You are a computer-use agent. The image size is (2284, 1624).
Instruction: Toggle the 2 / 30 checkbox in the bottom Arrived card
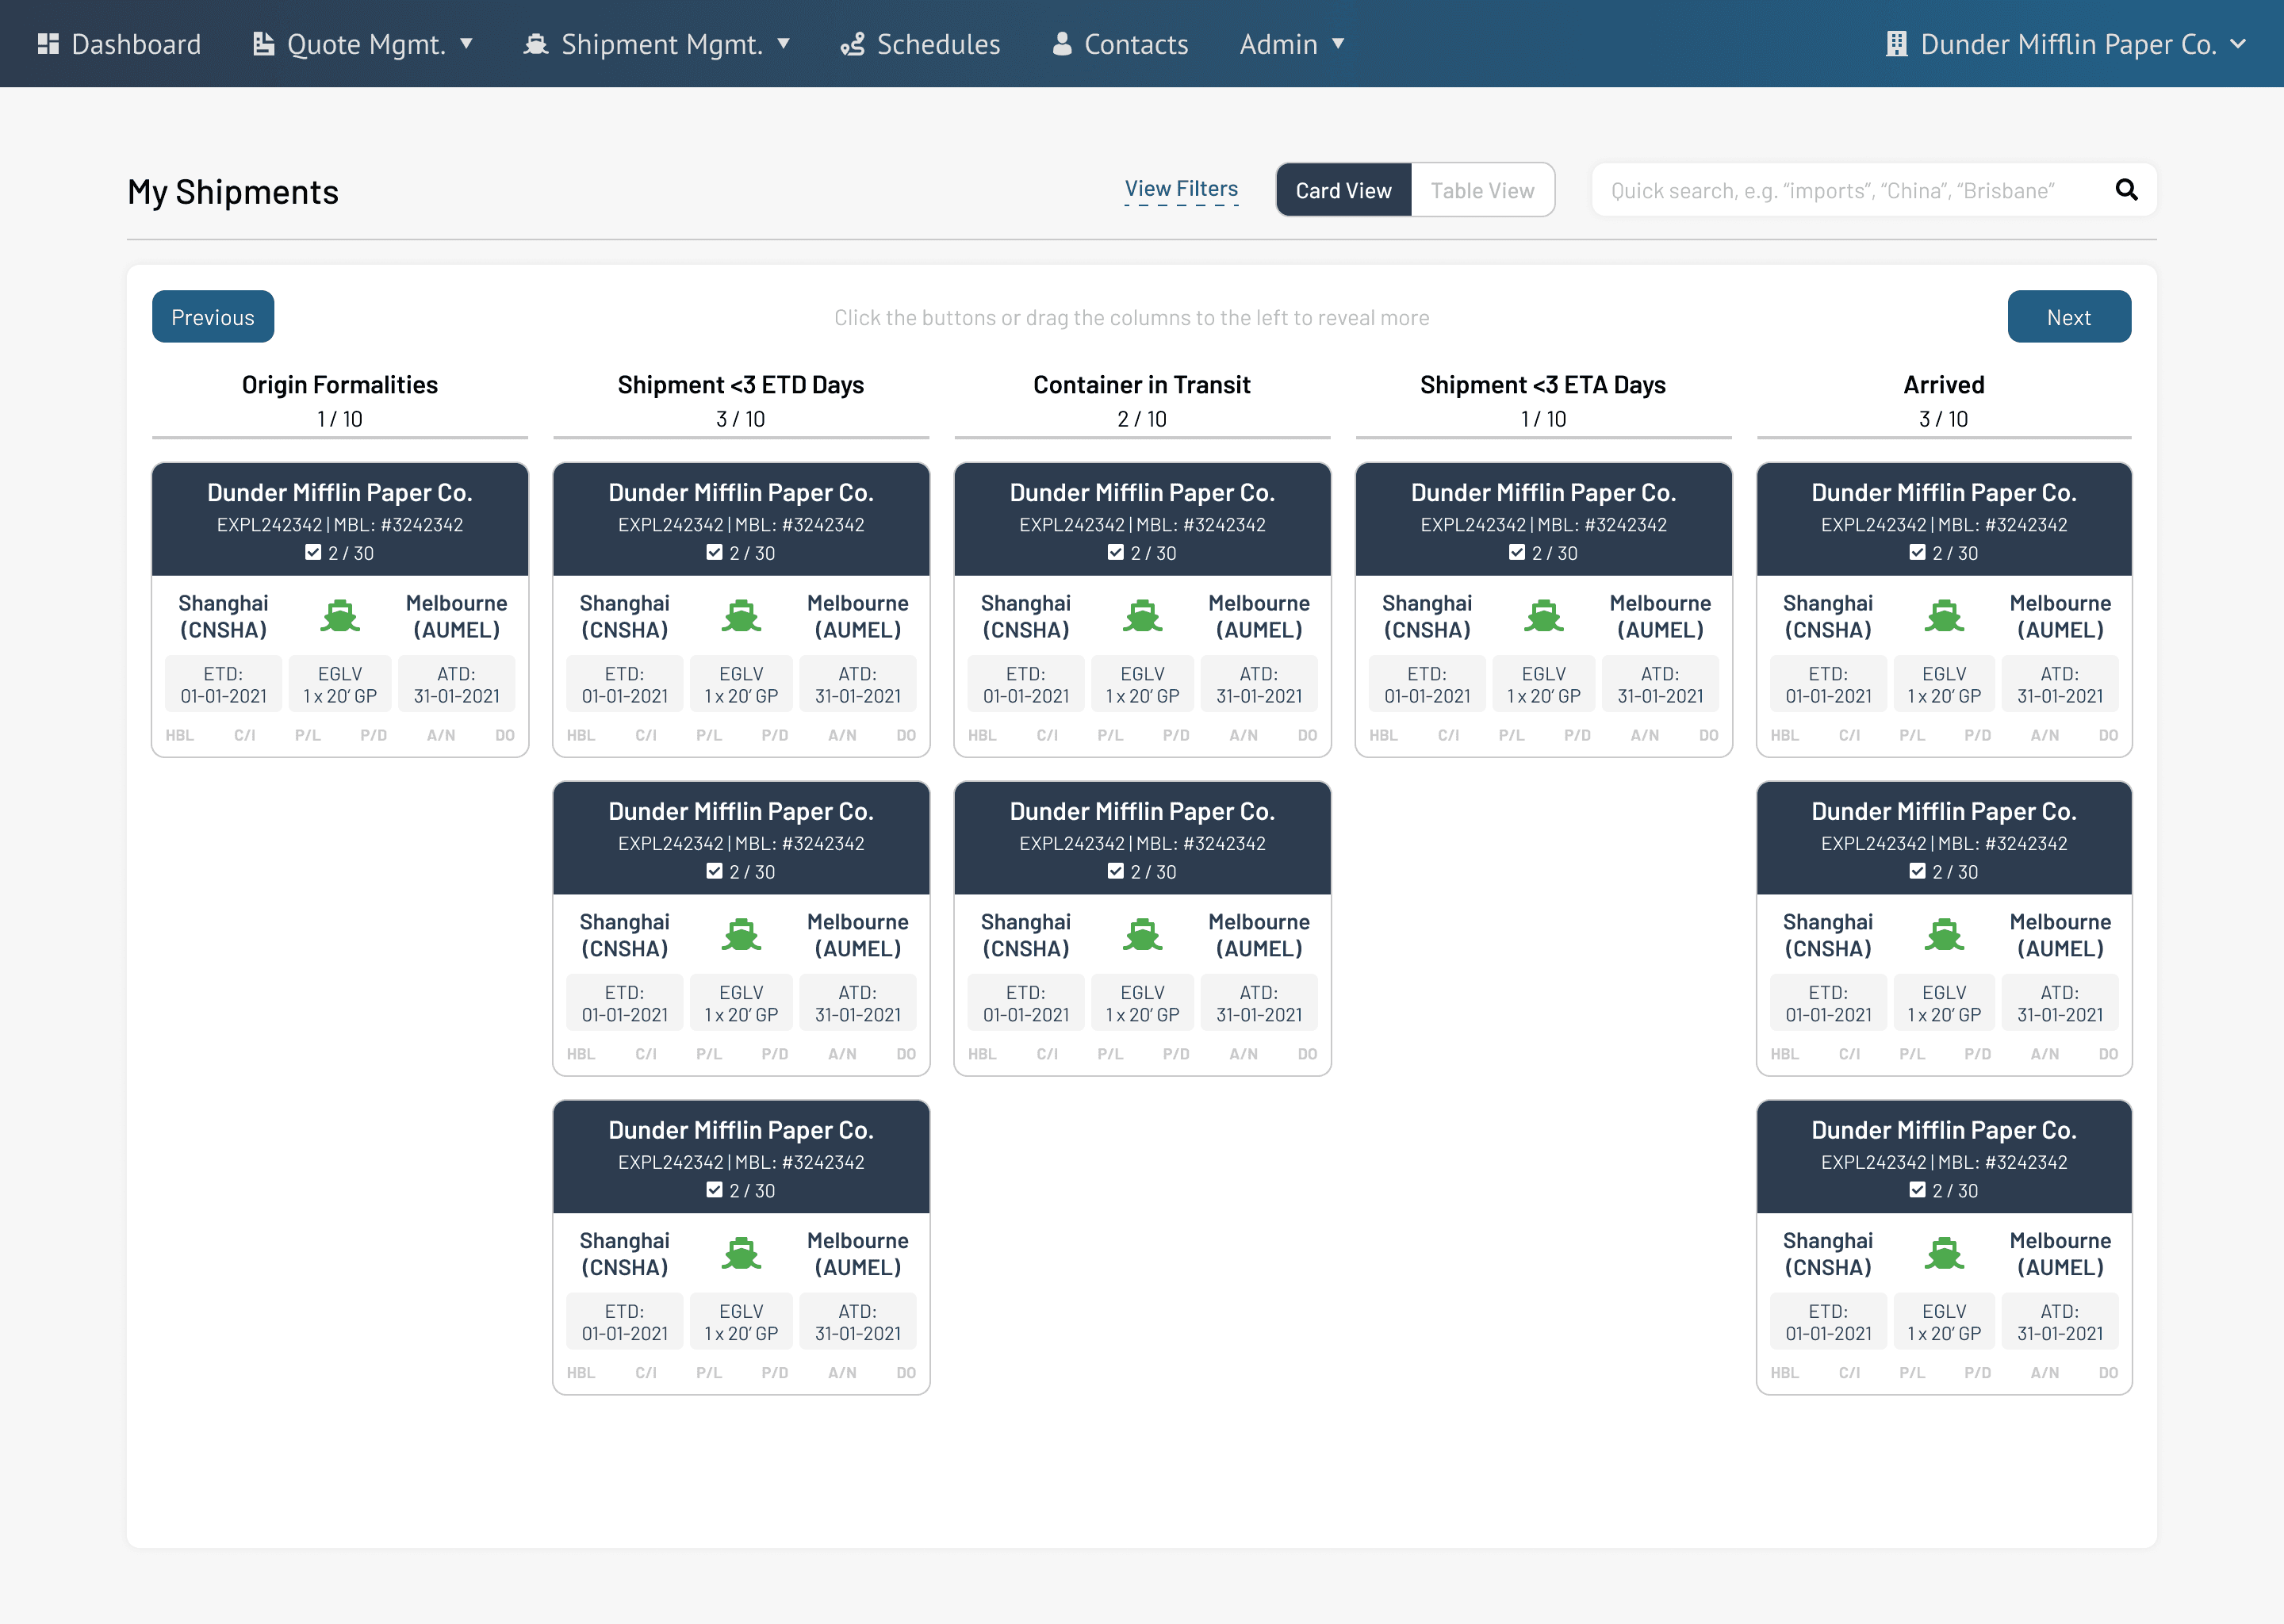point(1917,1190)
